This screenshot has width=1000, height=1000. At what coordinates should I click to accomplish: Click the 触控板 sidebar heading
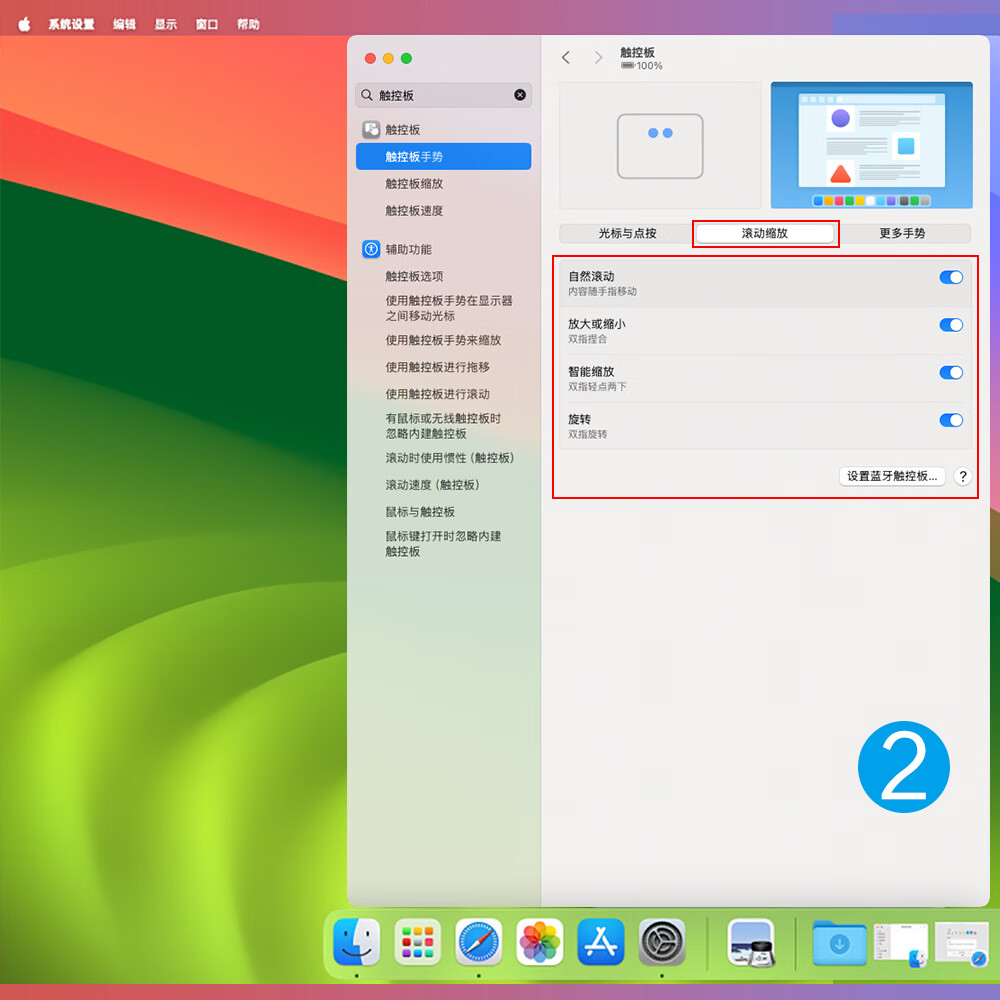click(402, 130)
